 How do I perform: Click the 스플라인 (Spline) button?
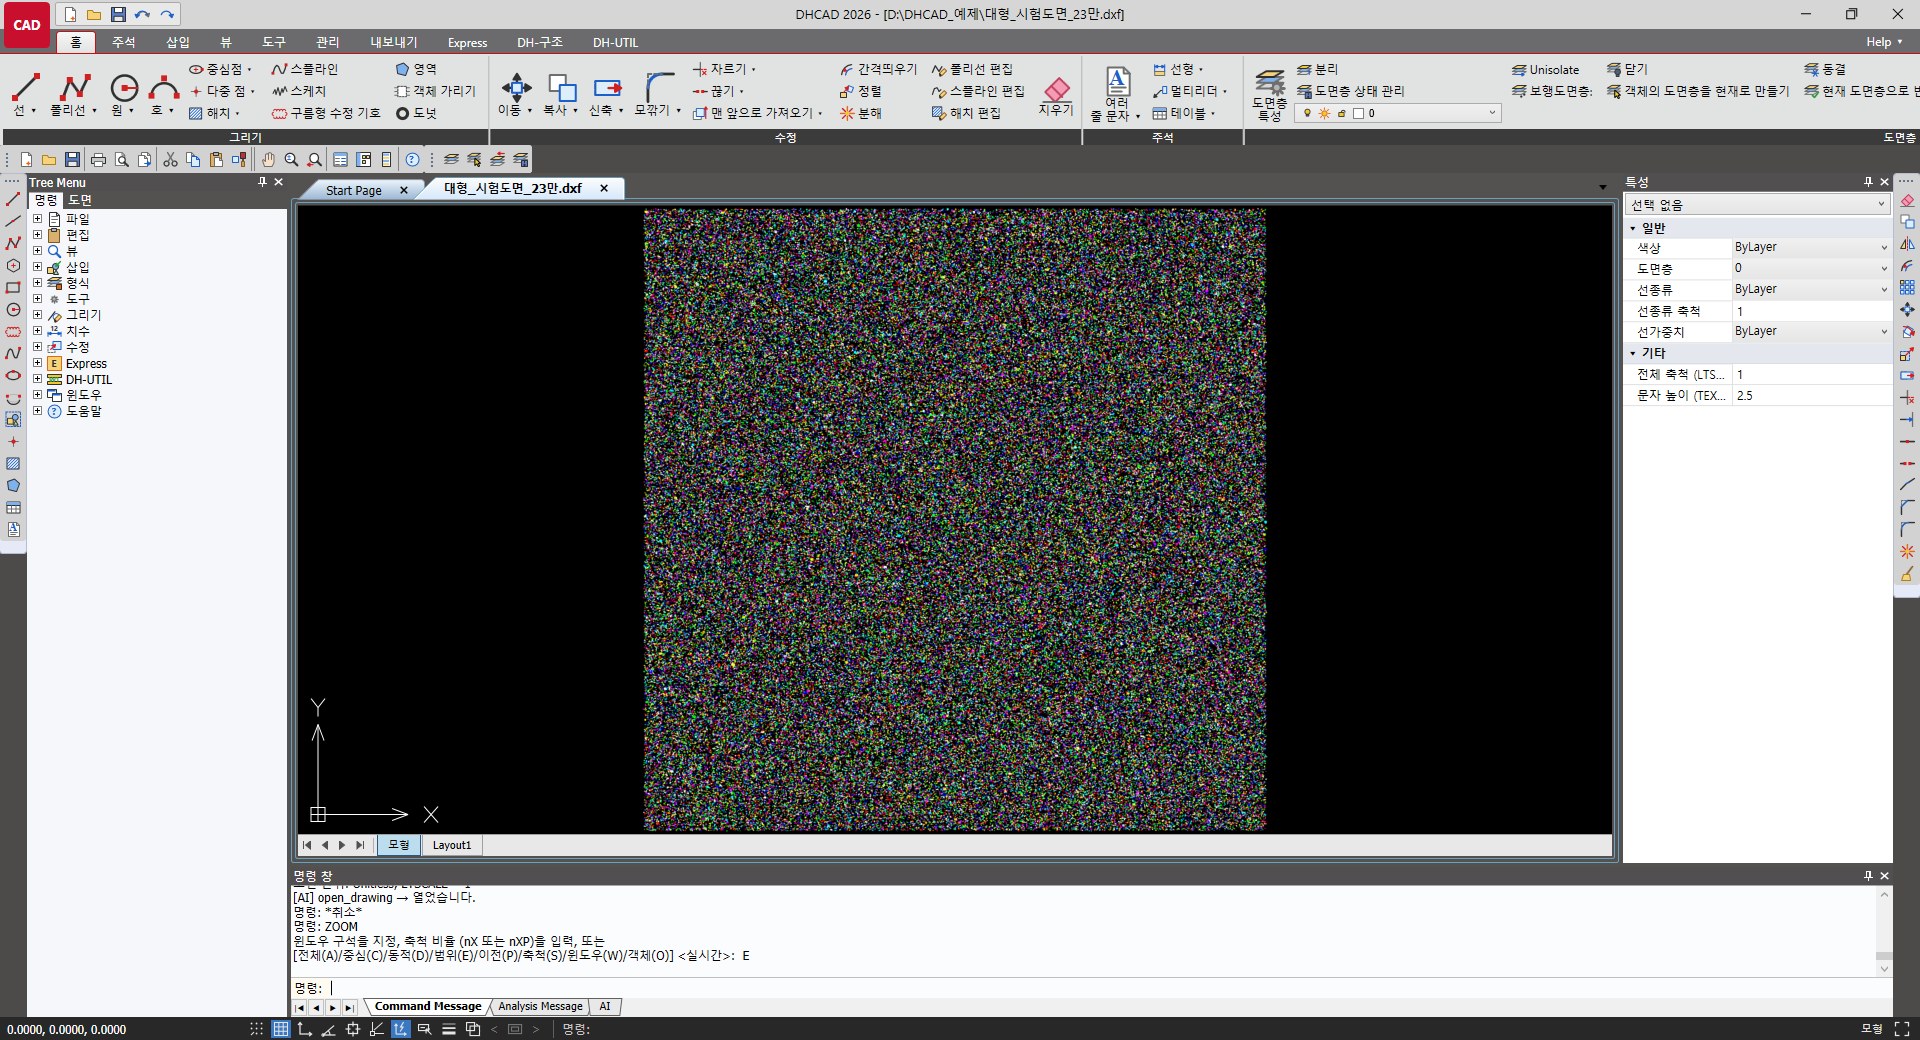click(x=305, y=69)
